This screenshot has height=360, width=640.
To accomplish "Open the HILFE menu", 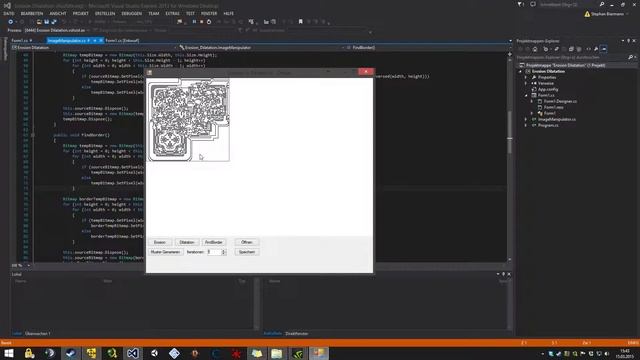I will coord(229,13).
